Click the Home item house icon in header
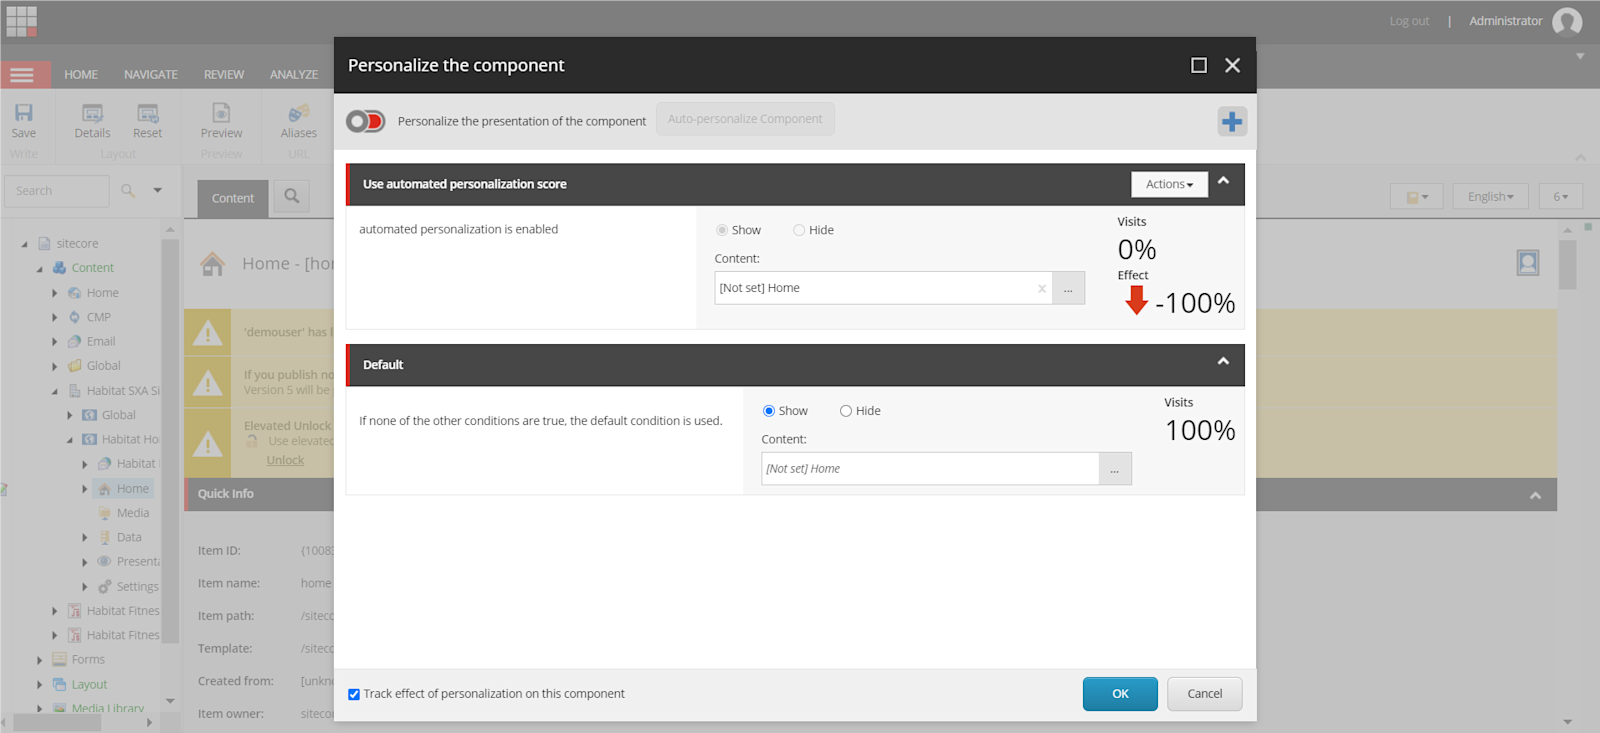The height and width of the screenshot is (733, 1600). (x=212, y=264)
